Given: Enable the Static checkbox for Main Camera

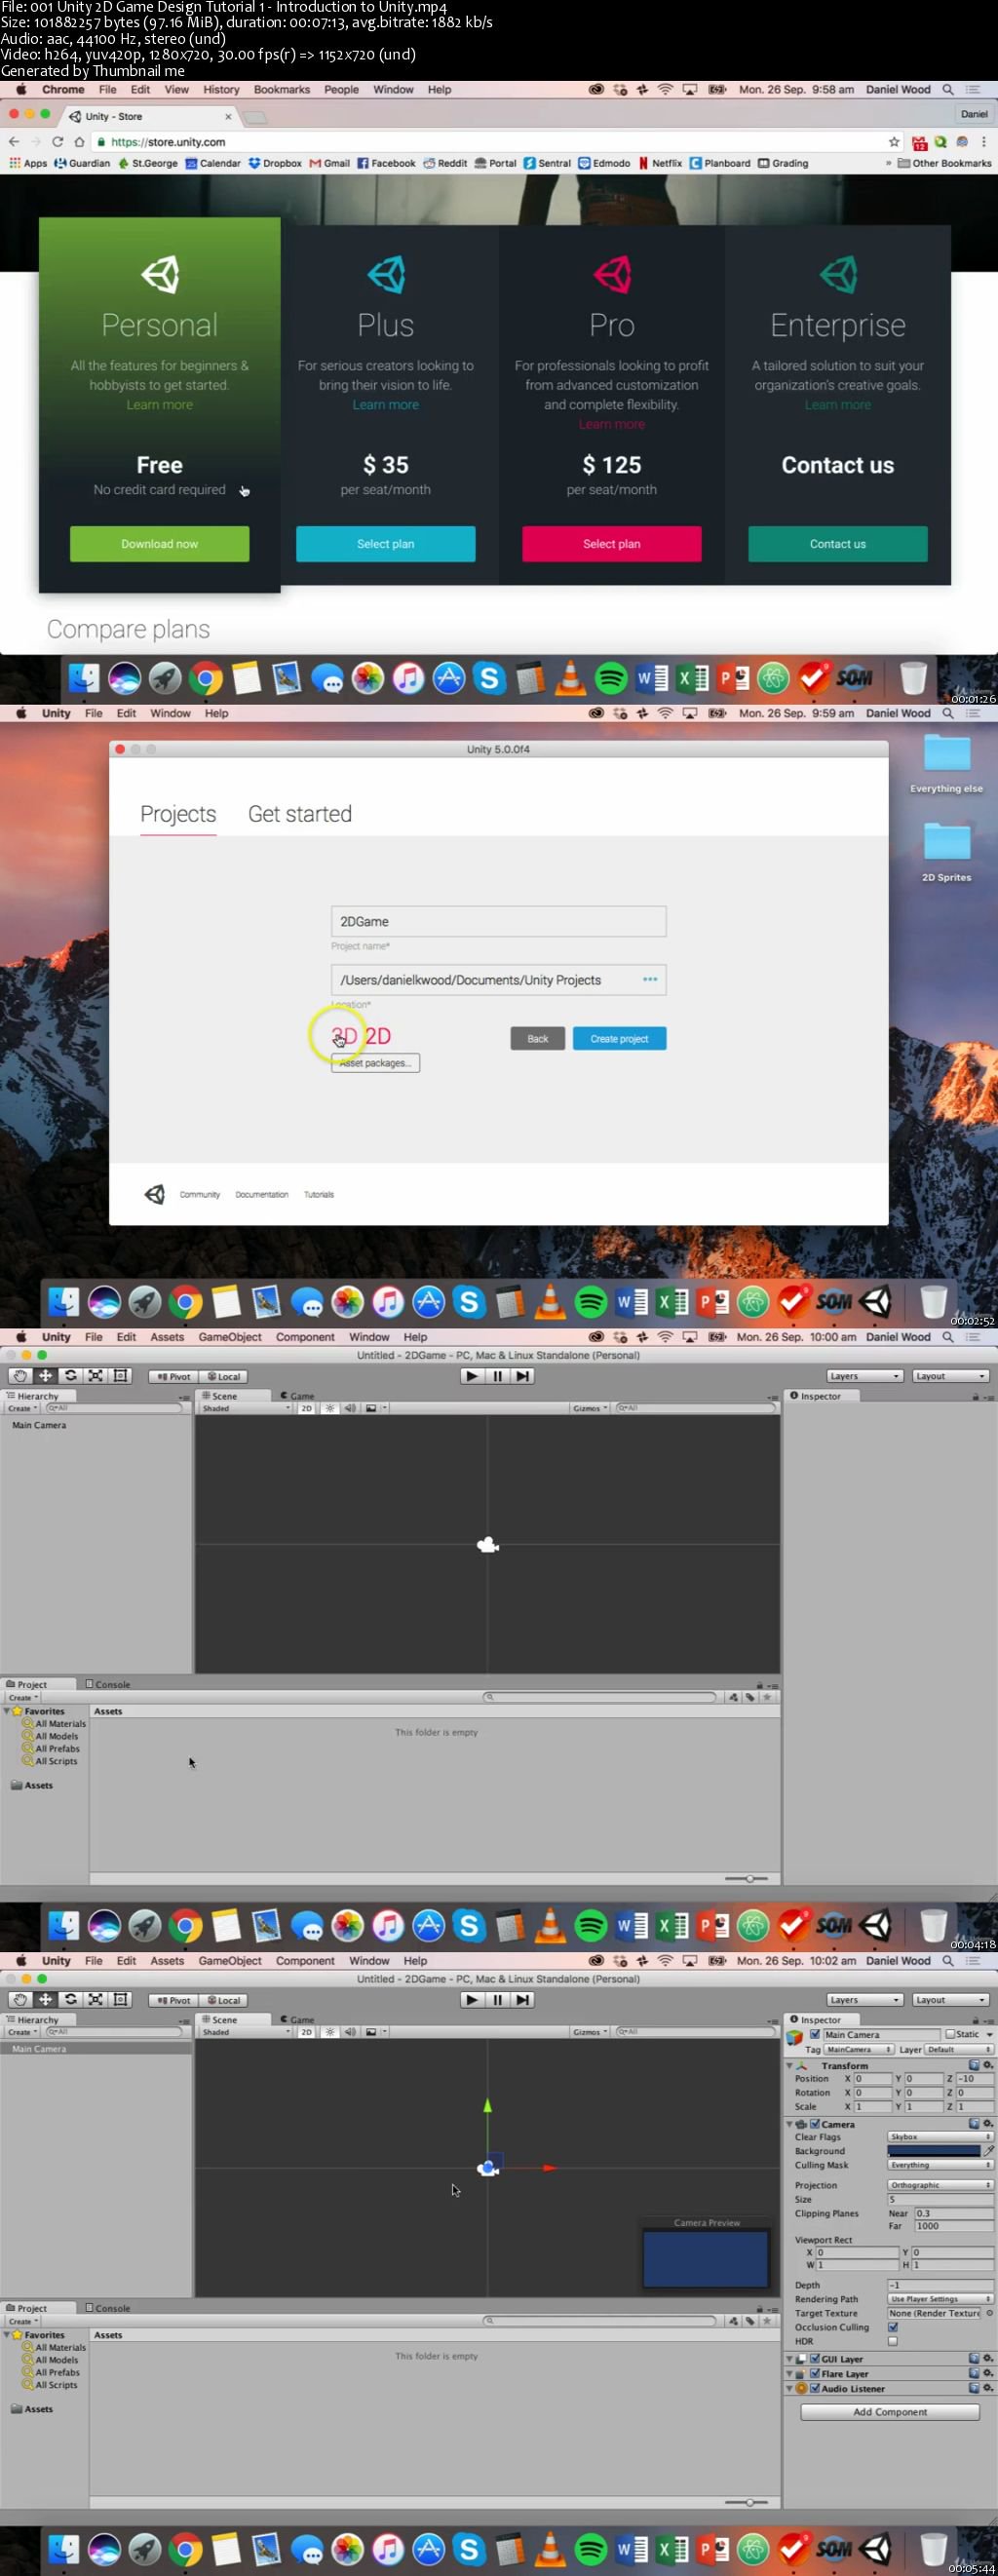Looking at the screenshot, I should coord(950,2034).
